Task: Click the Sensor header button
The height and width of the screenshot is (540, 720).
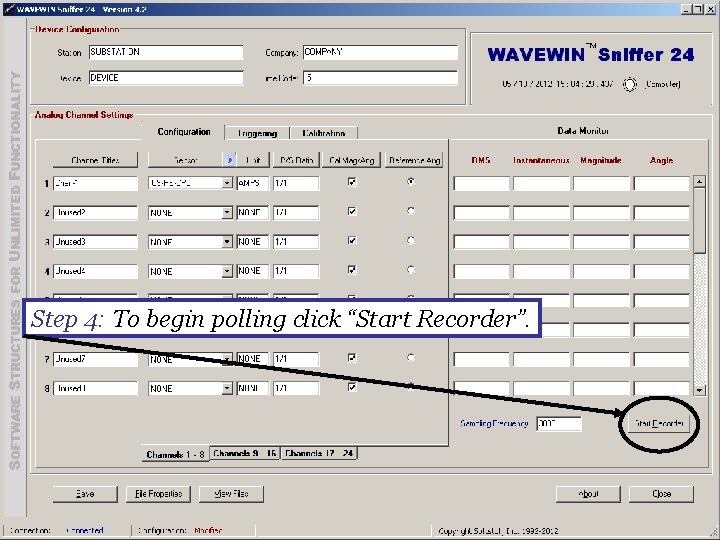Action: [186, 160]
